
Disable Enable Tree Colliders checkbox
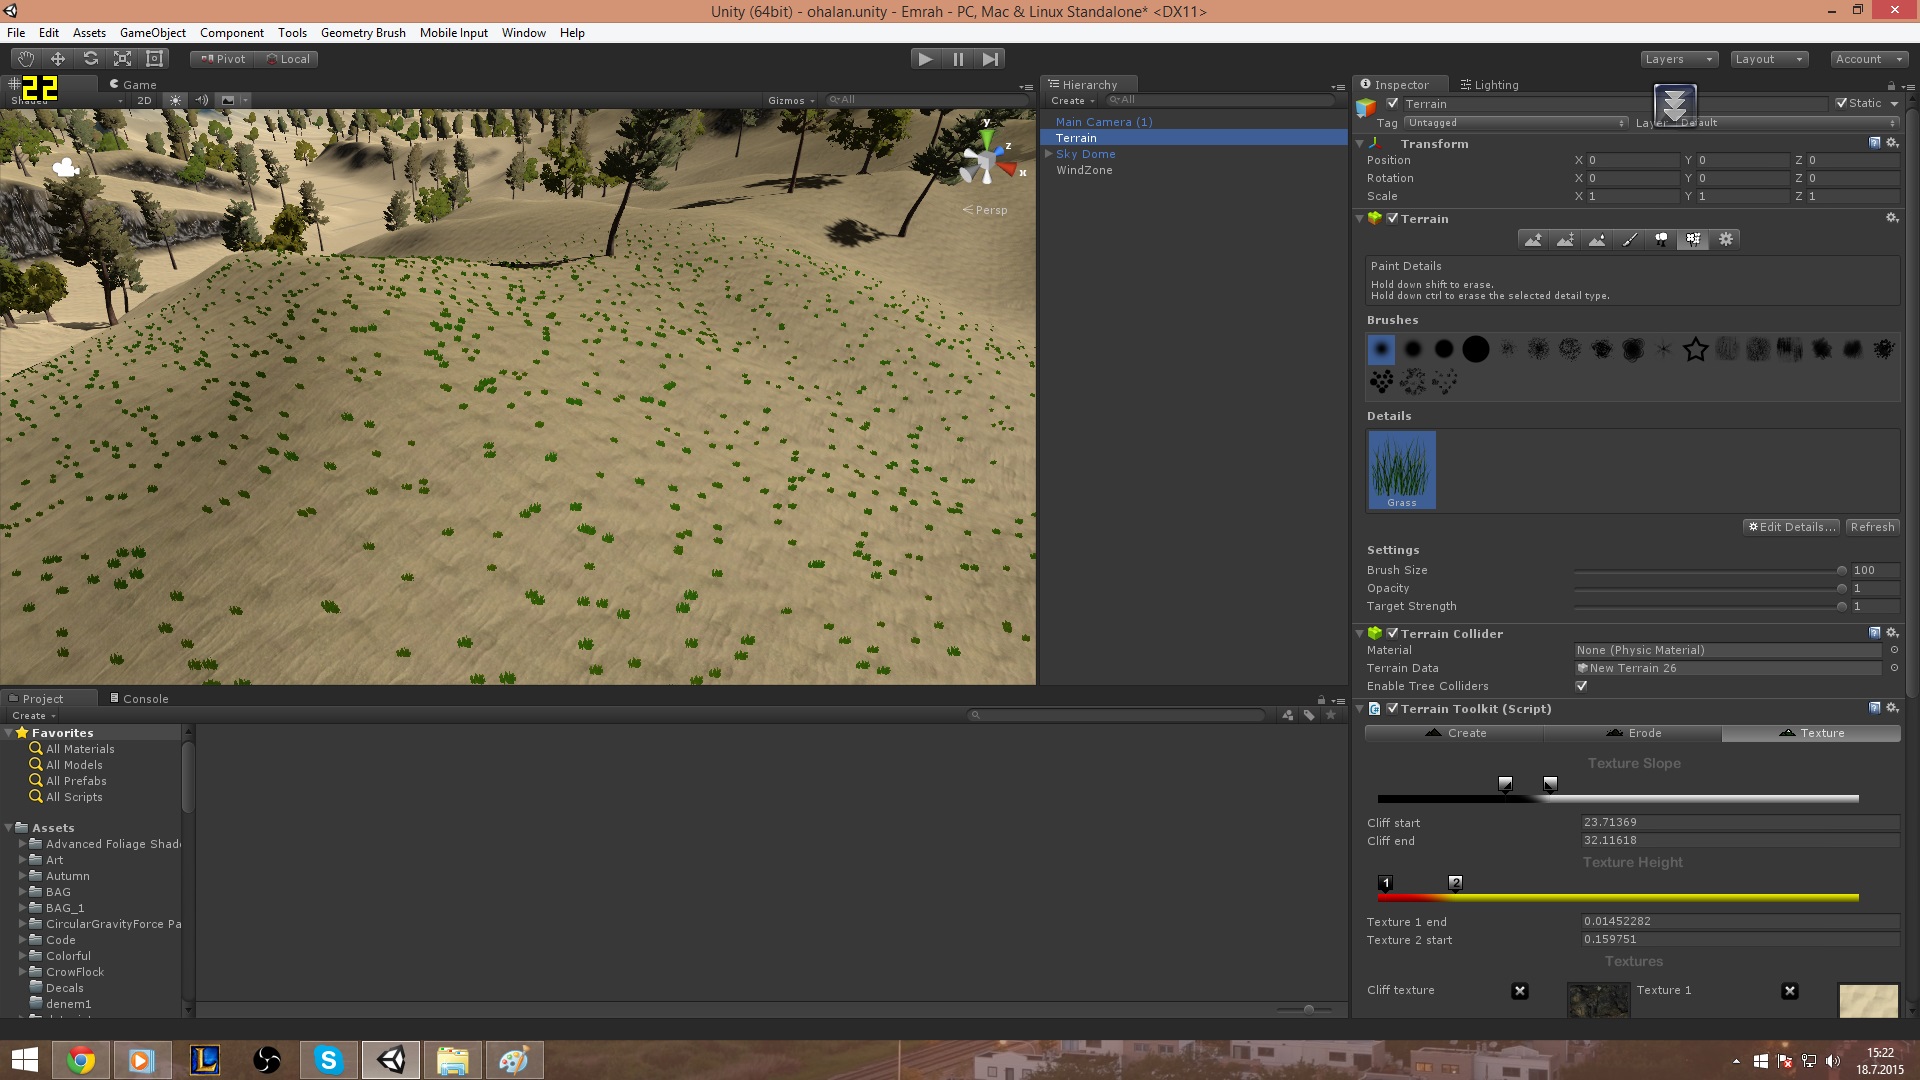[x=1581, y=686]
